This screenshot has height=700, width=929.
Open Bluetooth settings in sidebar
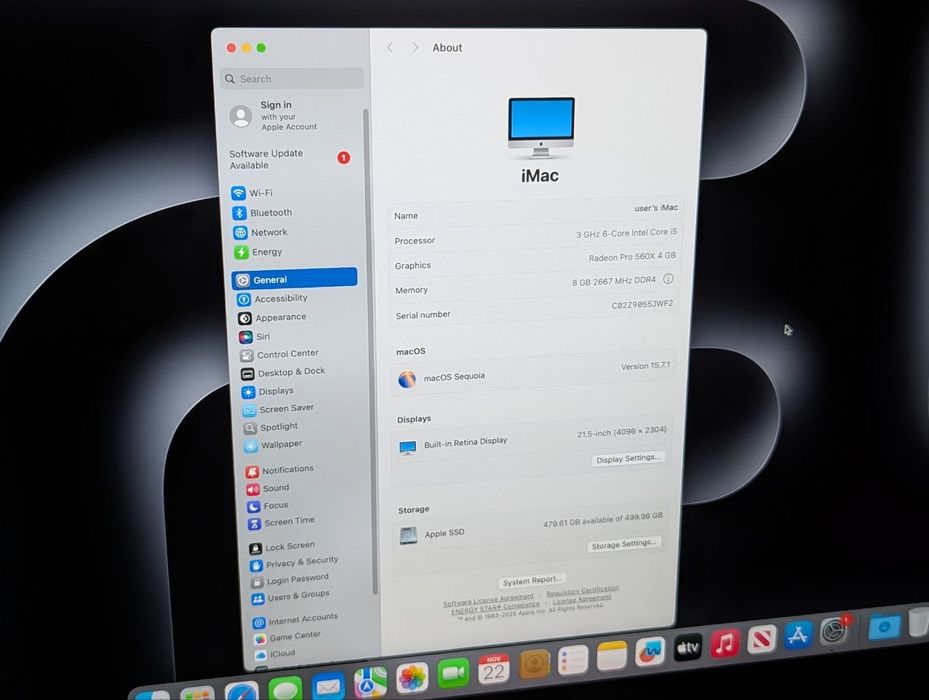tap(264, 212)
